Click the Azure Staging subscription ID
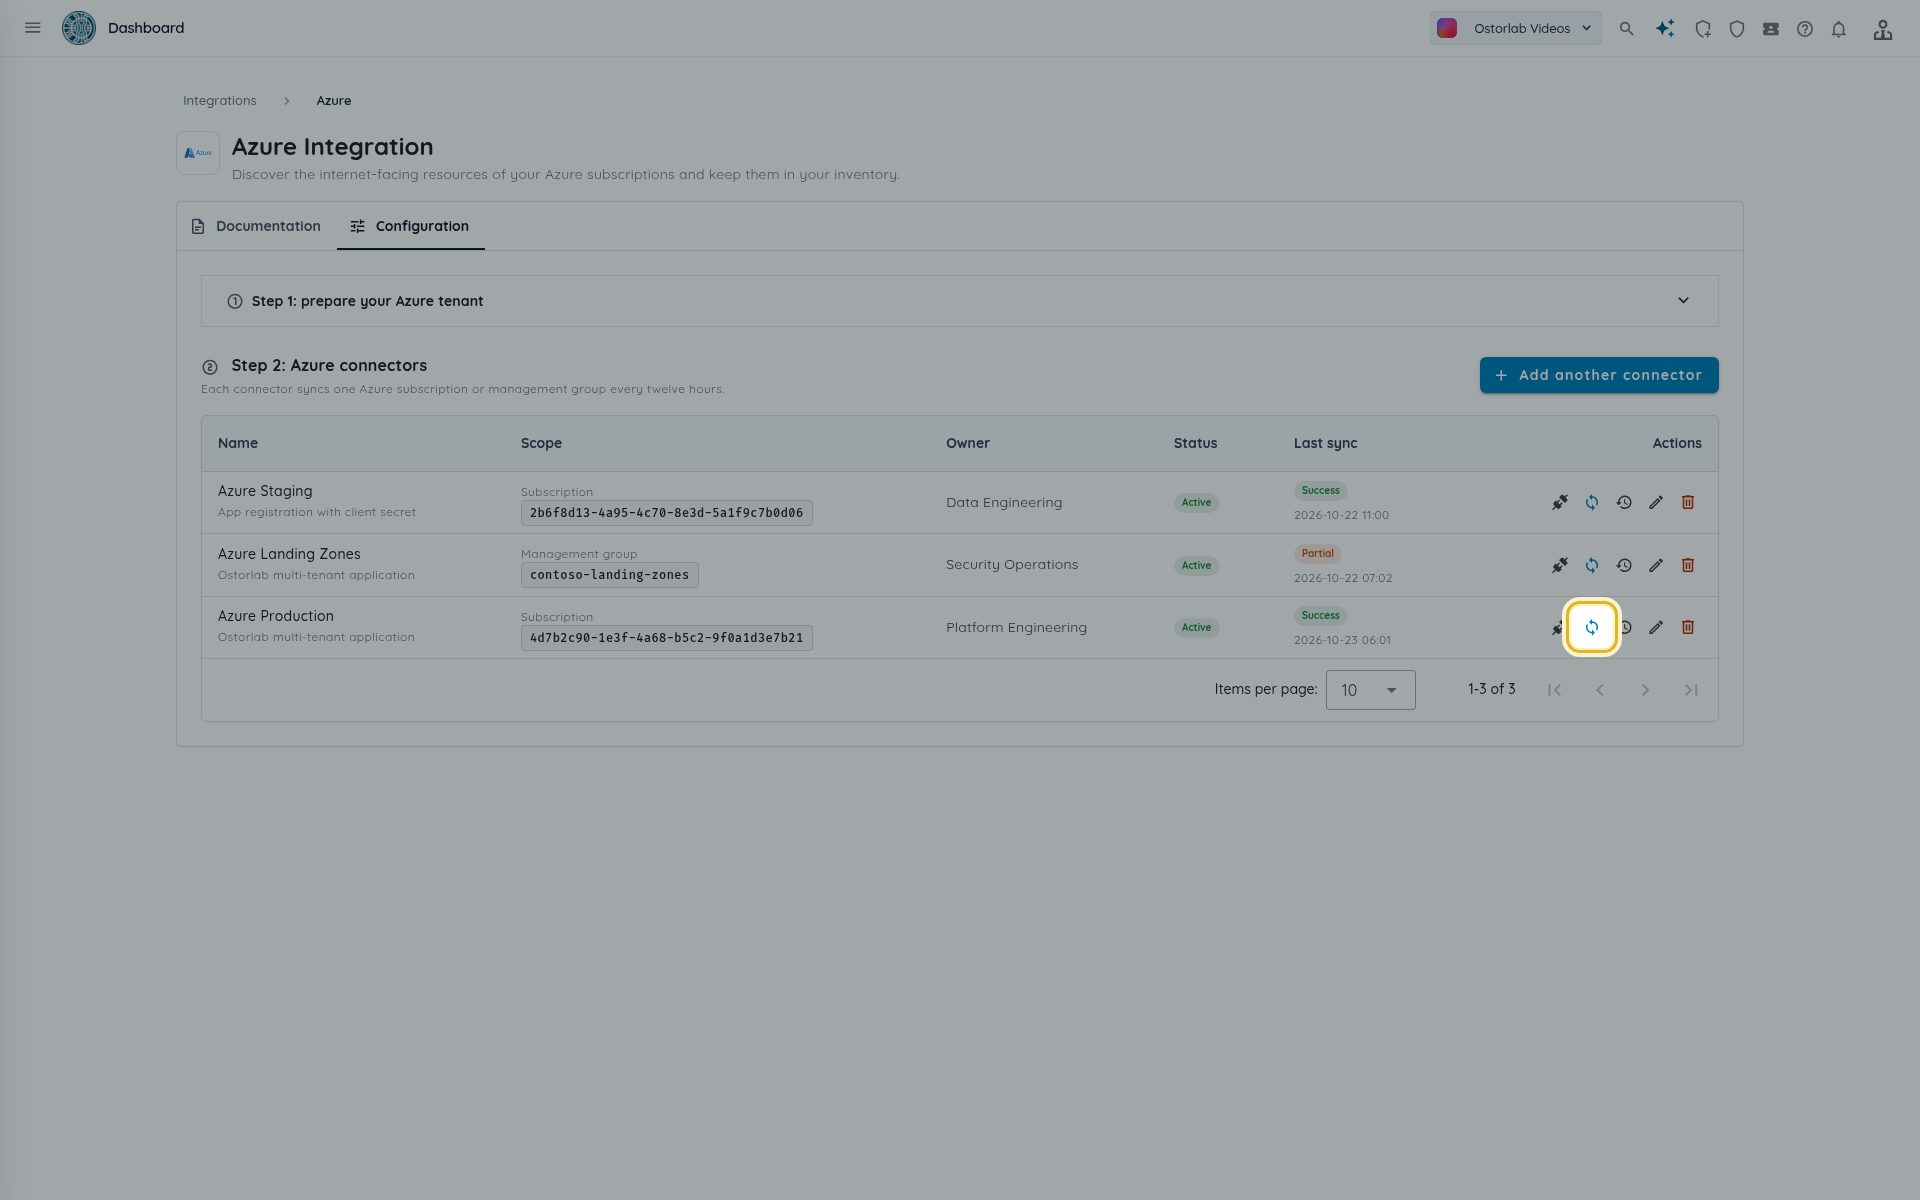The width and height of the screenshot is (1920, 1200). click(x=667, y=513)
